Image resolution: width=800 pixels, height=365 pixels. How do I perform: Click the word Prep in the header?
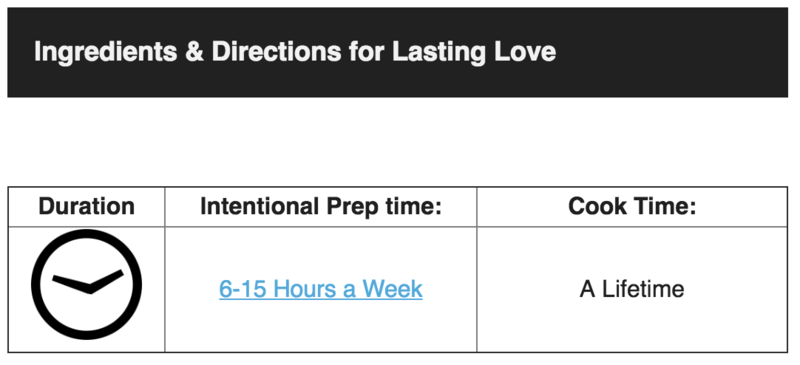(341, 207)
